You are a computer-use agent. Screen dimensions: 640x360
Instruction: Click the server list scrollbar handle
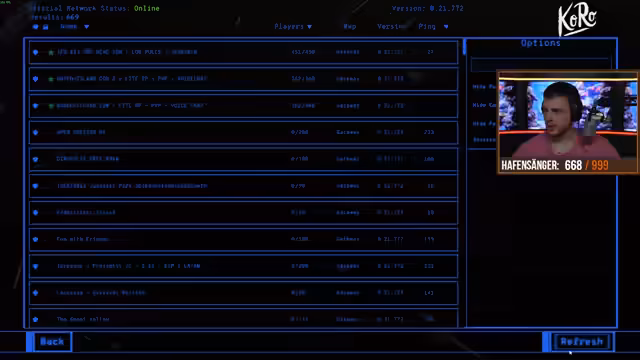point(464,47)
